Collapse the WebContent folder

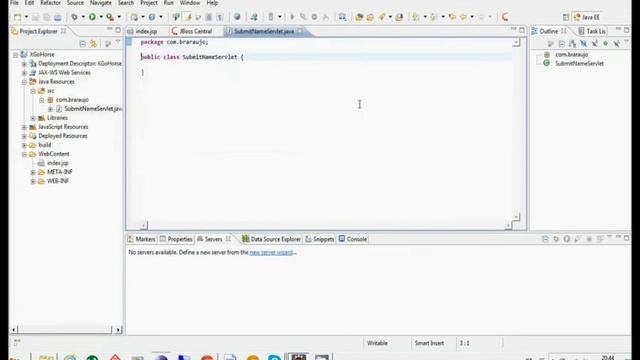click(x=24, y=154)
